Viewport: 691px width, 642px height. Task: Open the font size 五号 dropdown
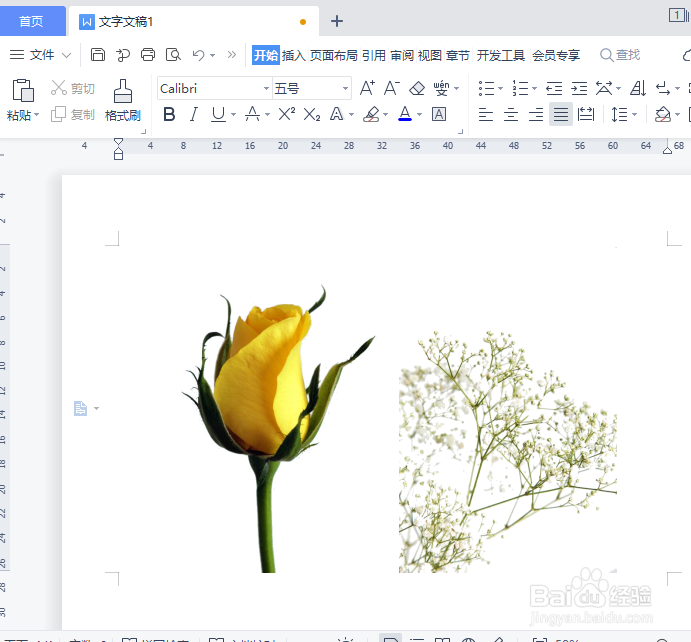tap(346, 89)
